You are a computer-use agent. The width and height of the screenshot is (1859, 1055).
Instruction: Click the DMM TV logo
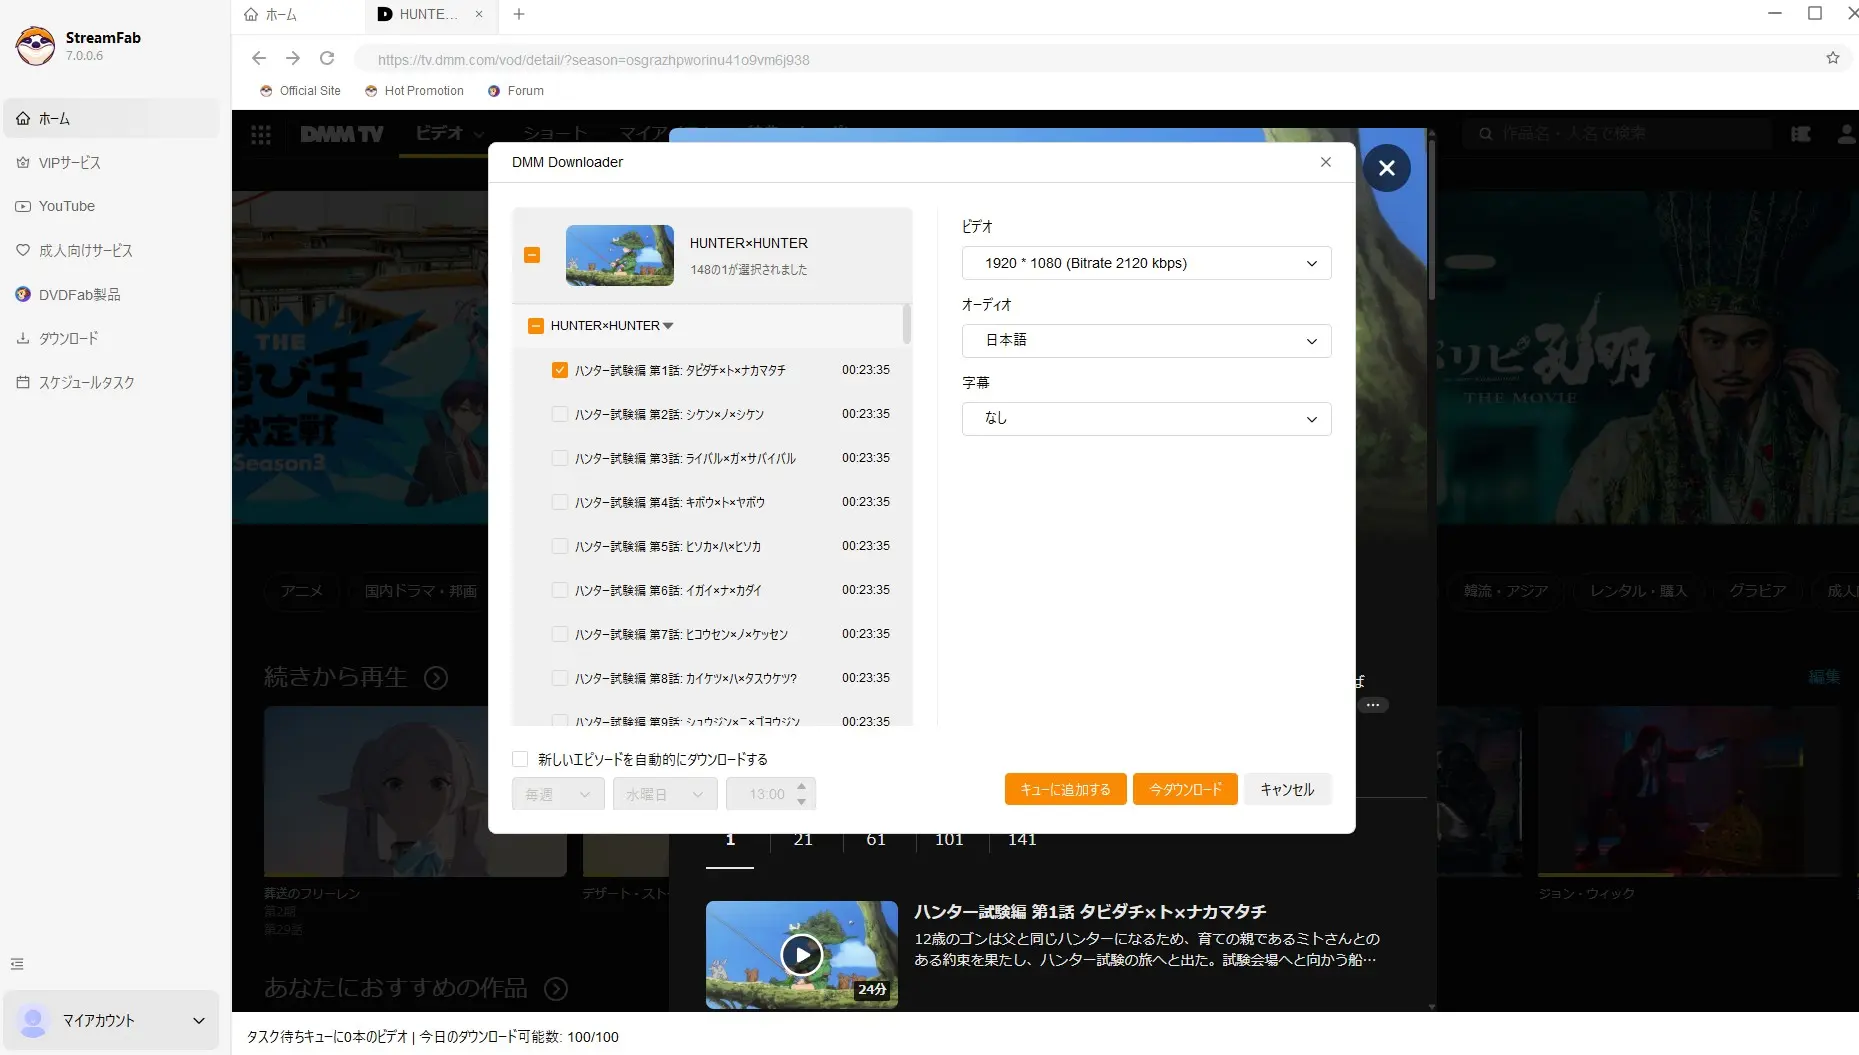(342, 134)
